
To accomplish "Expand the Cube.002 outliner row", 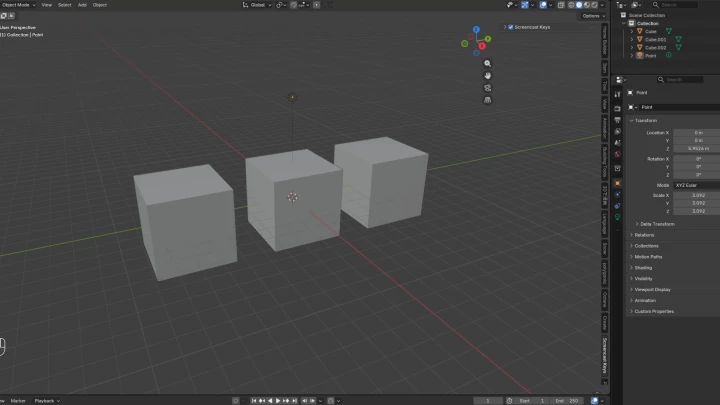I will (x=632, y=48).
